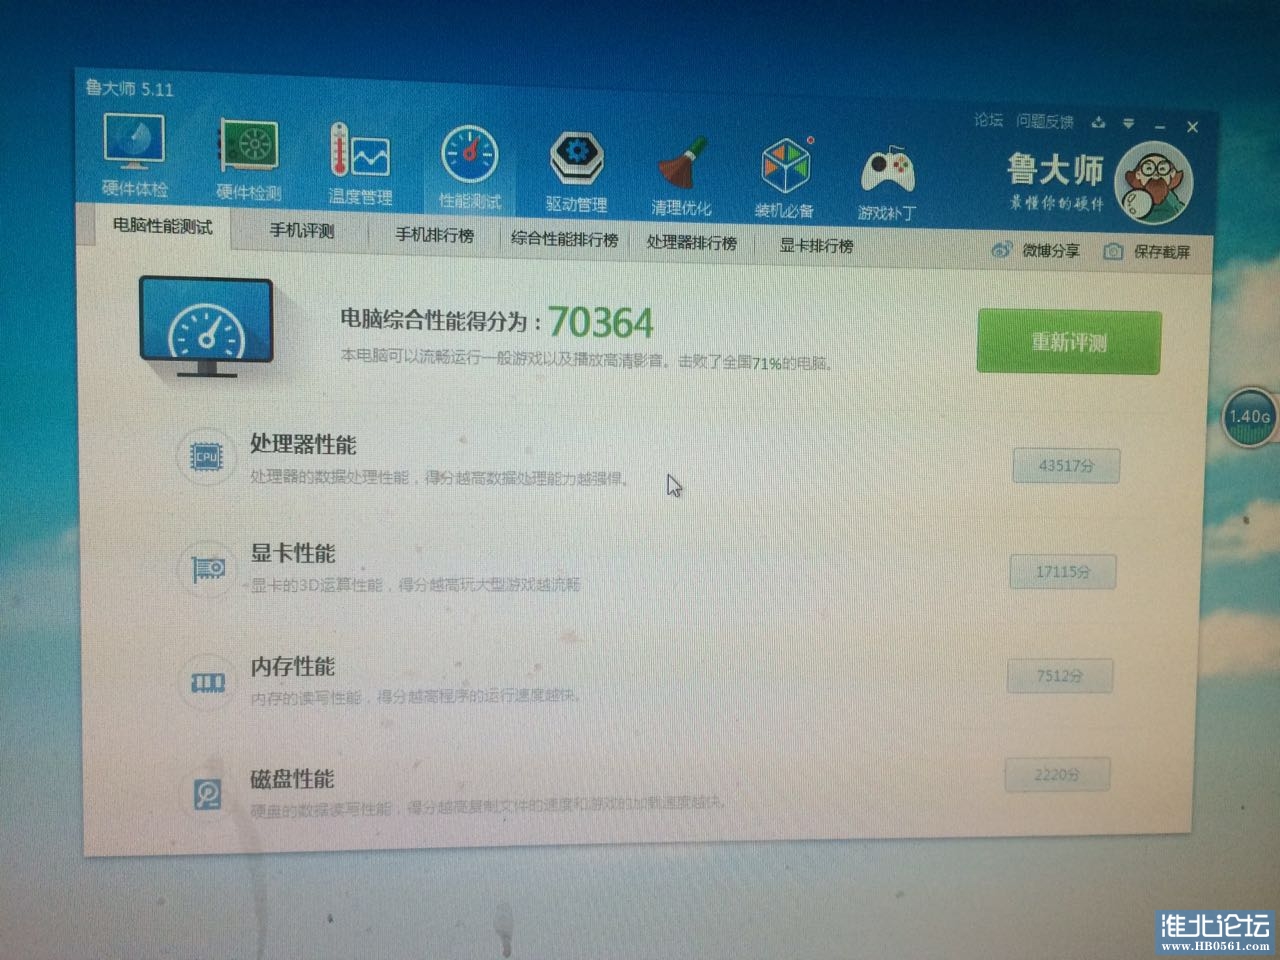Close the 鲁大师 window
The height and width of the screenshot is (960, 1280).
click(x=1192, y=127)
